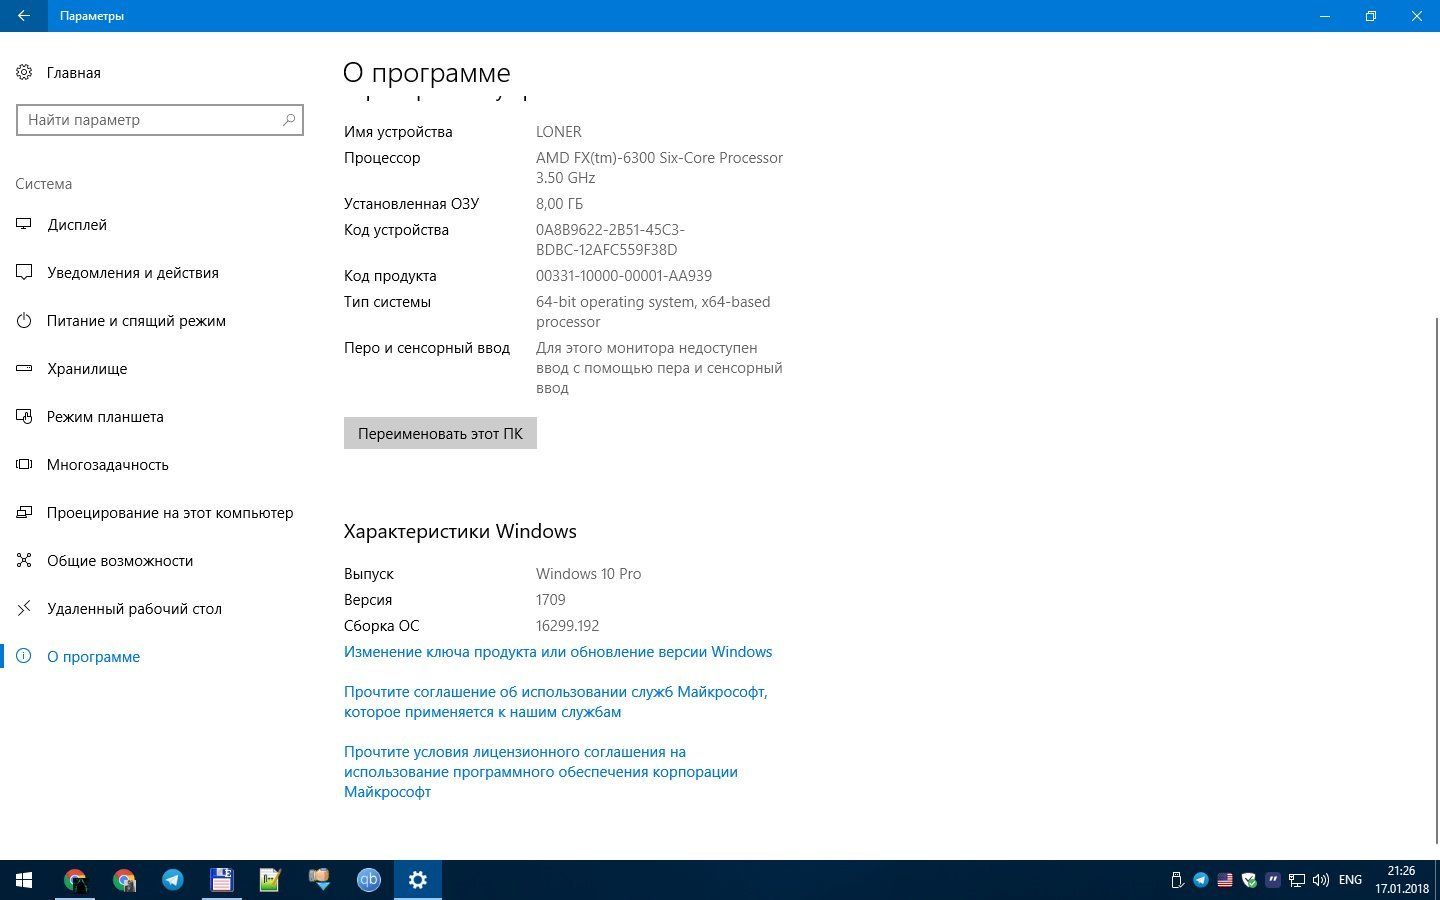
Task: Click the purple quotation marks tray icon
Action: [x=1273, y=880]
